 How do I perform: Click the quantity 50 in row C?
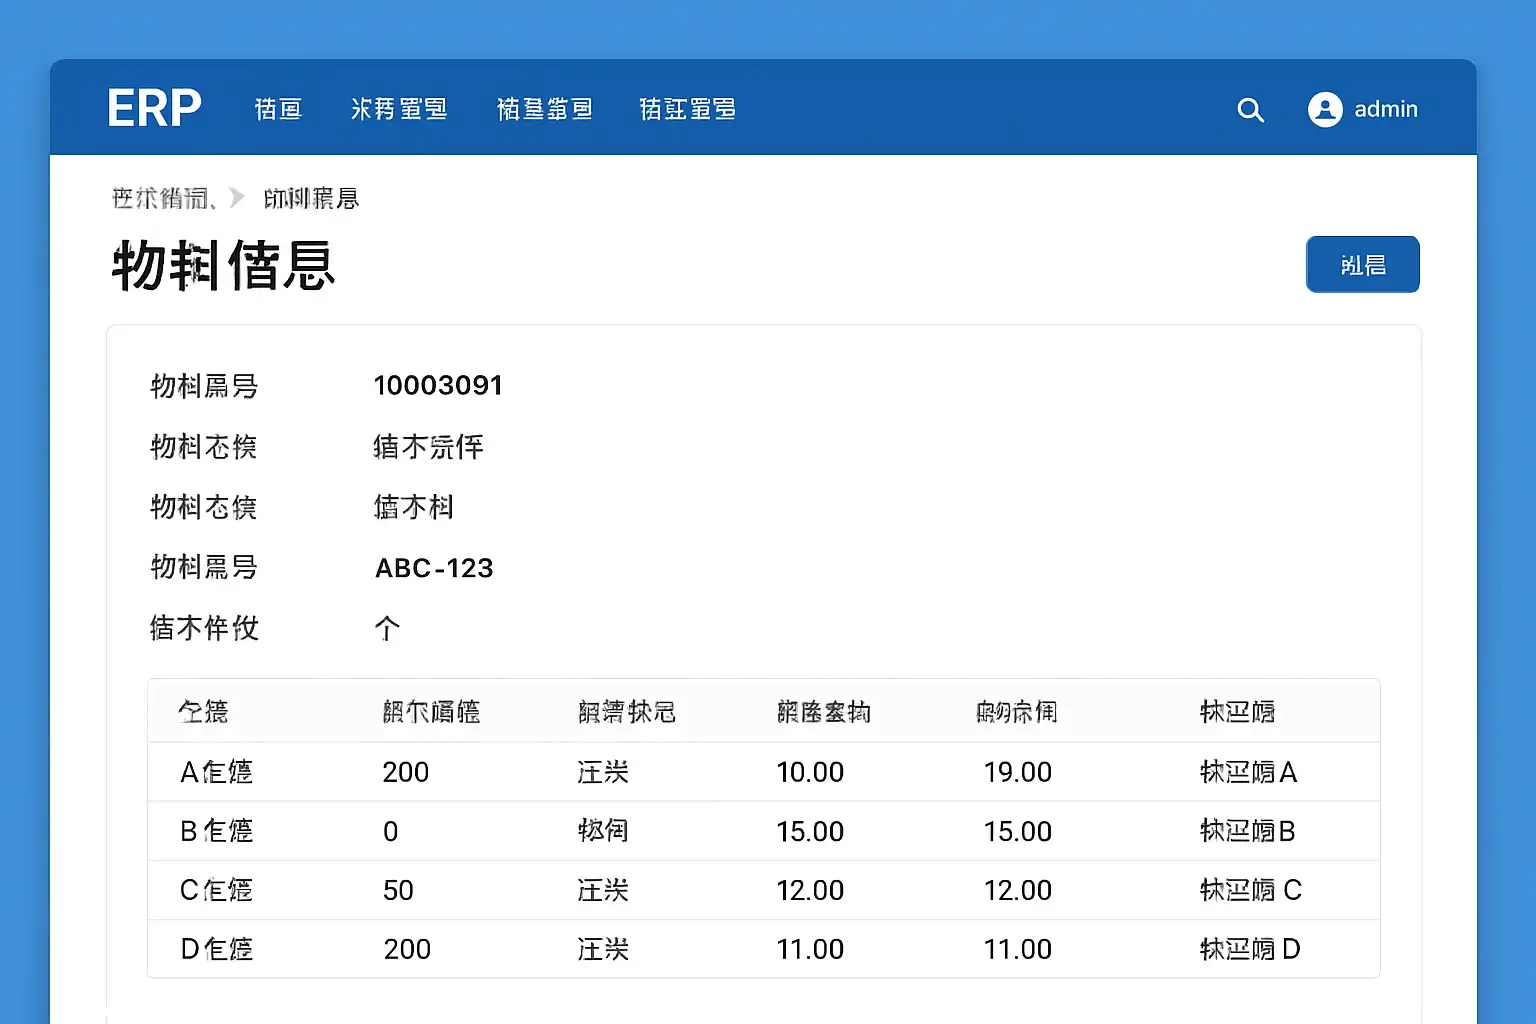[x=398, y=890]
